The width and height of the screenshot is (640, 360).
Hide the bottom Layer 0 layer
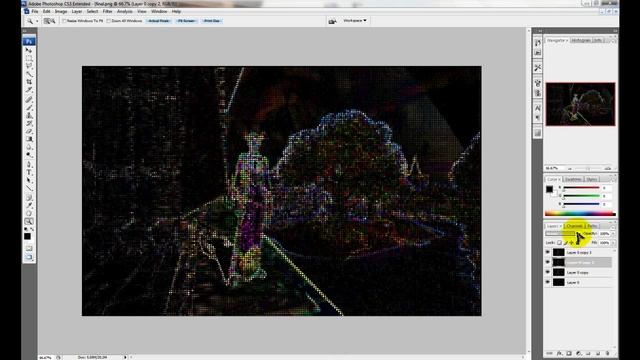point(548,282)
